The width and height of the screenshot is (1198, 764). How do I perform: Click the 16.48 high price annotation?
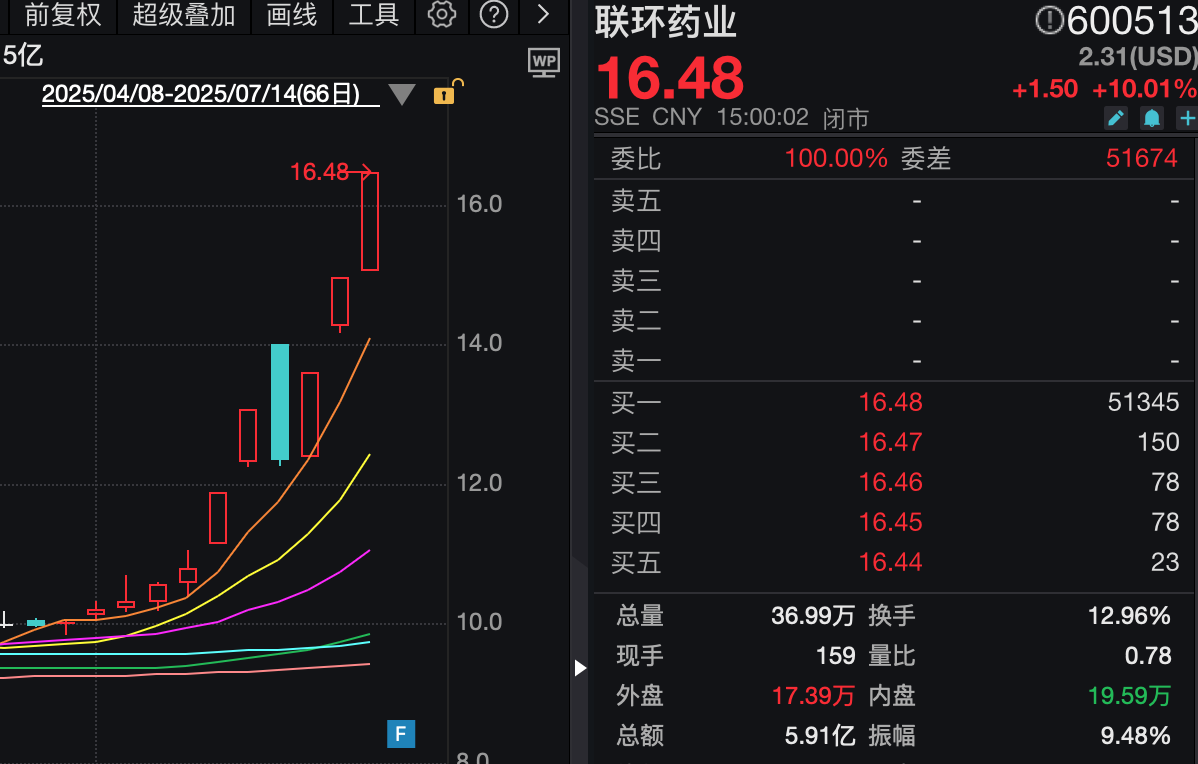tap(319, 172)
